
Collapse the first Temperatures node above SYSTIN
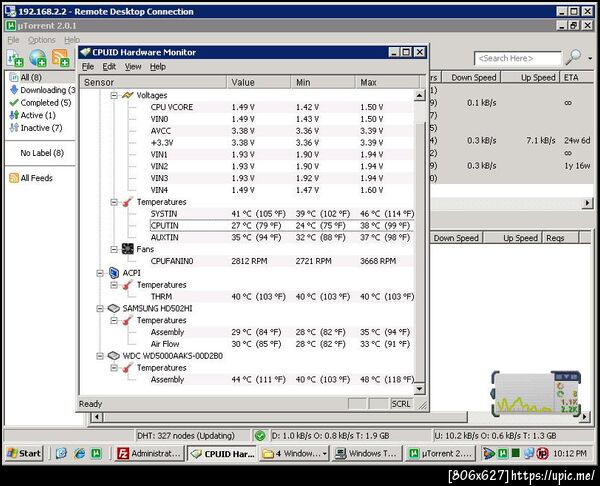(114, 202)
